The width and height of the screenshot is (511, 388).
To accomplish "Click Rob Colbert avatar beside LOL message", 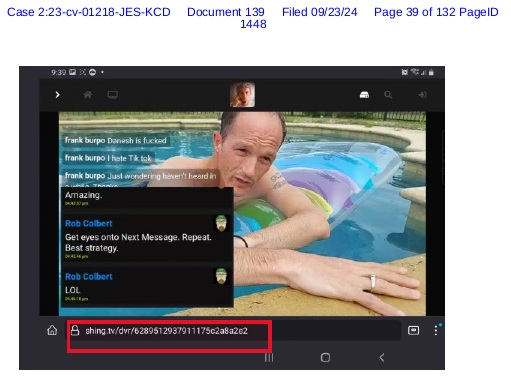I will 221,276.
